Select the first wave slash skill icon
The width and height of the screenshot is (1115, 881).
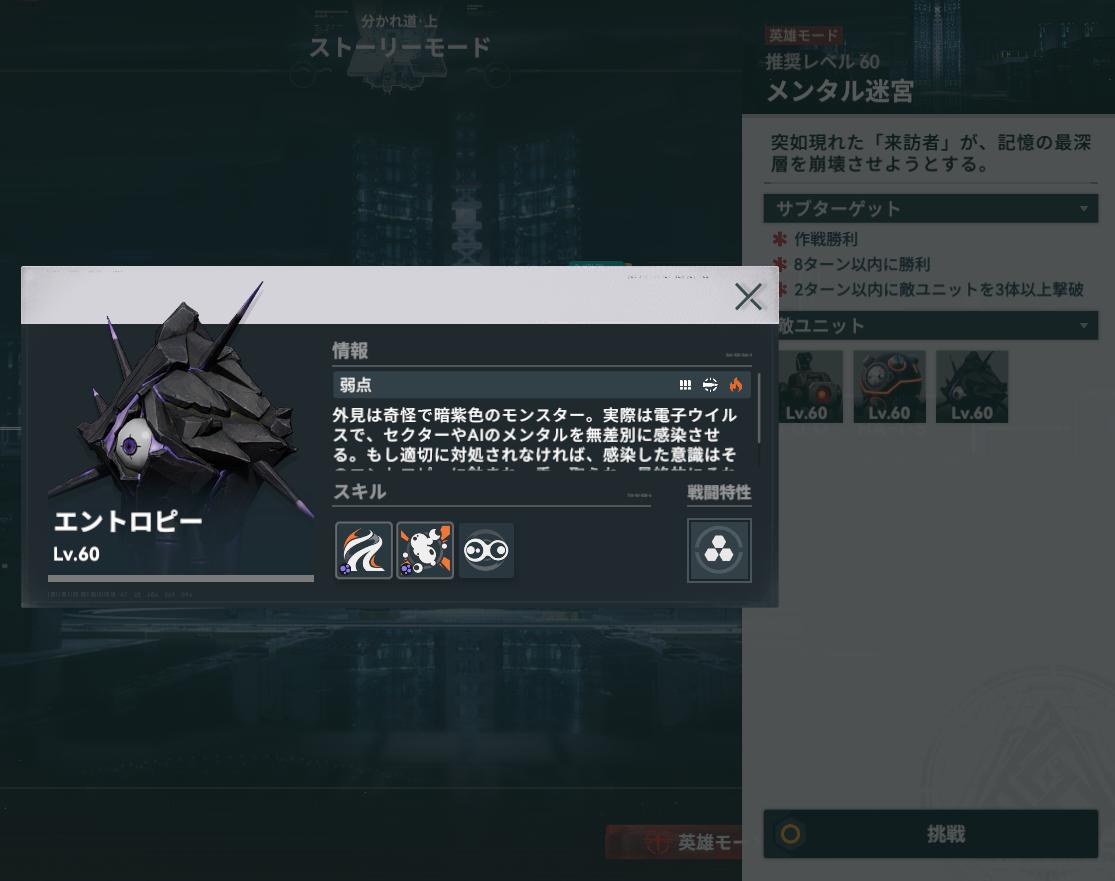(363, 550)
